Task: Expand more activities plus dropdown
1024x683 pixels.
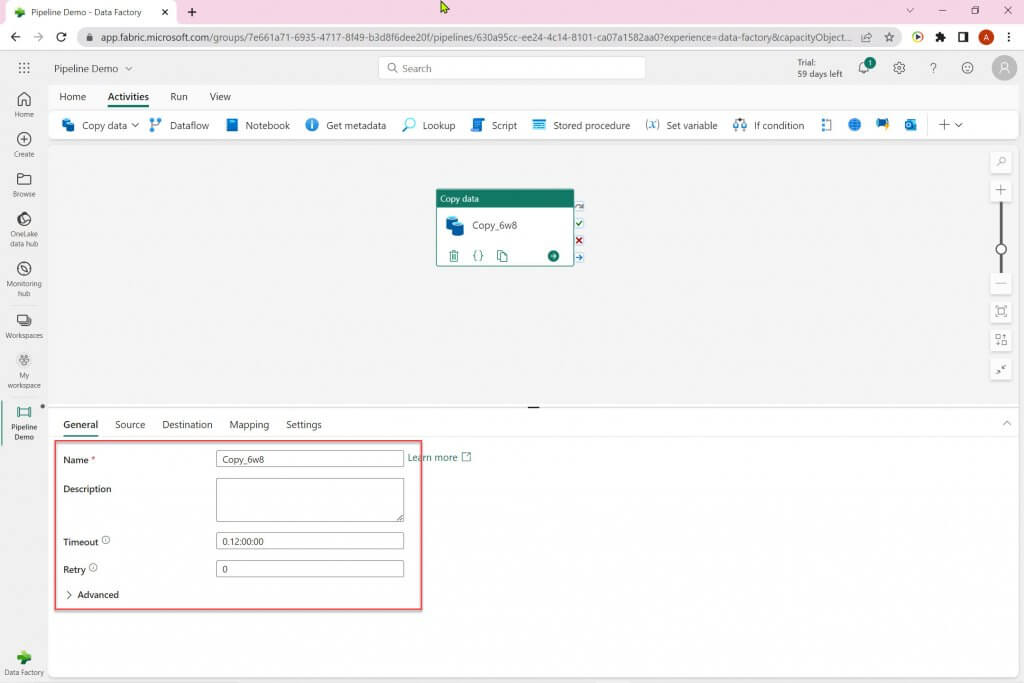Action: point(950,125)
